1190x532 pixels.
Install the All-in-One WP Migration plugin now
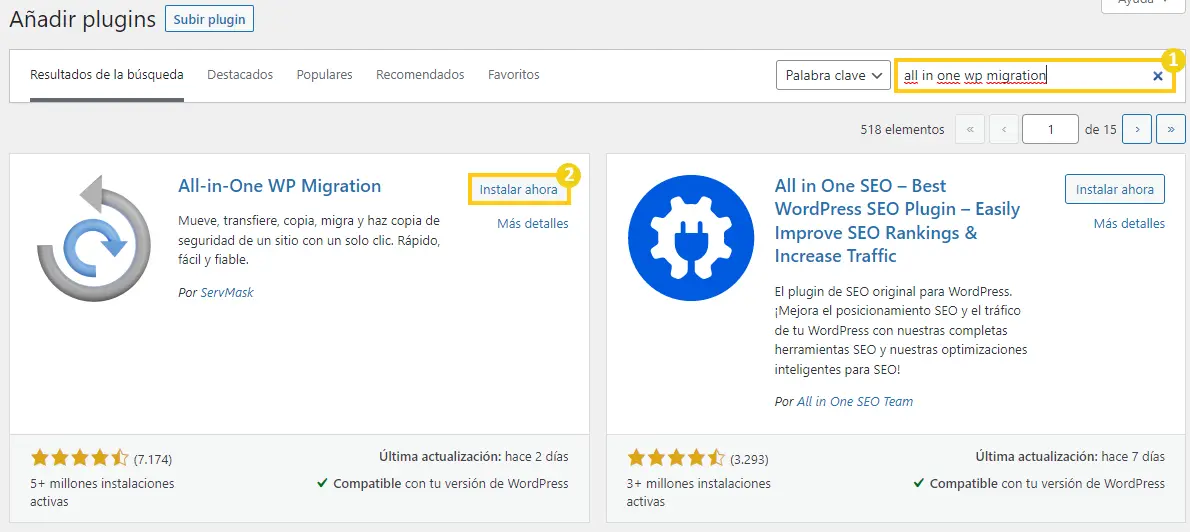pos(518,190)
